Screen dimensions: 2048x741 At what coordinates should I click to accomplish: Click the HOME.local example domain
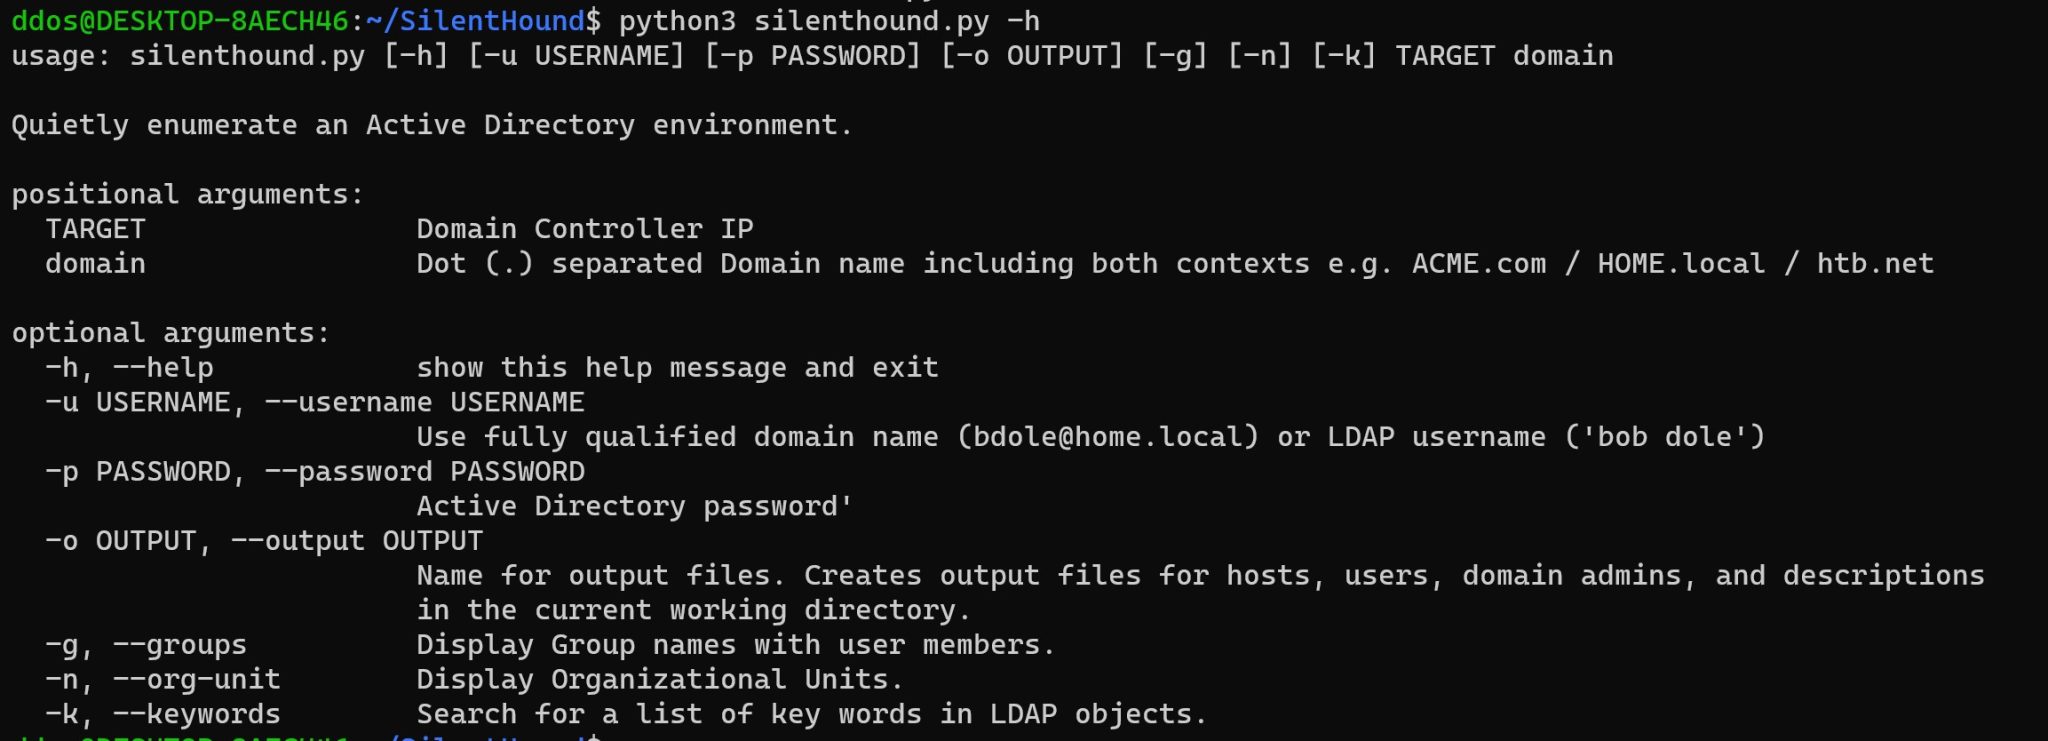pyautogui.click(x=1681, y=264)
